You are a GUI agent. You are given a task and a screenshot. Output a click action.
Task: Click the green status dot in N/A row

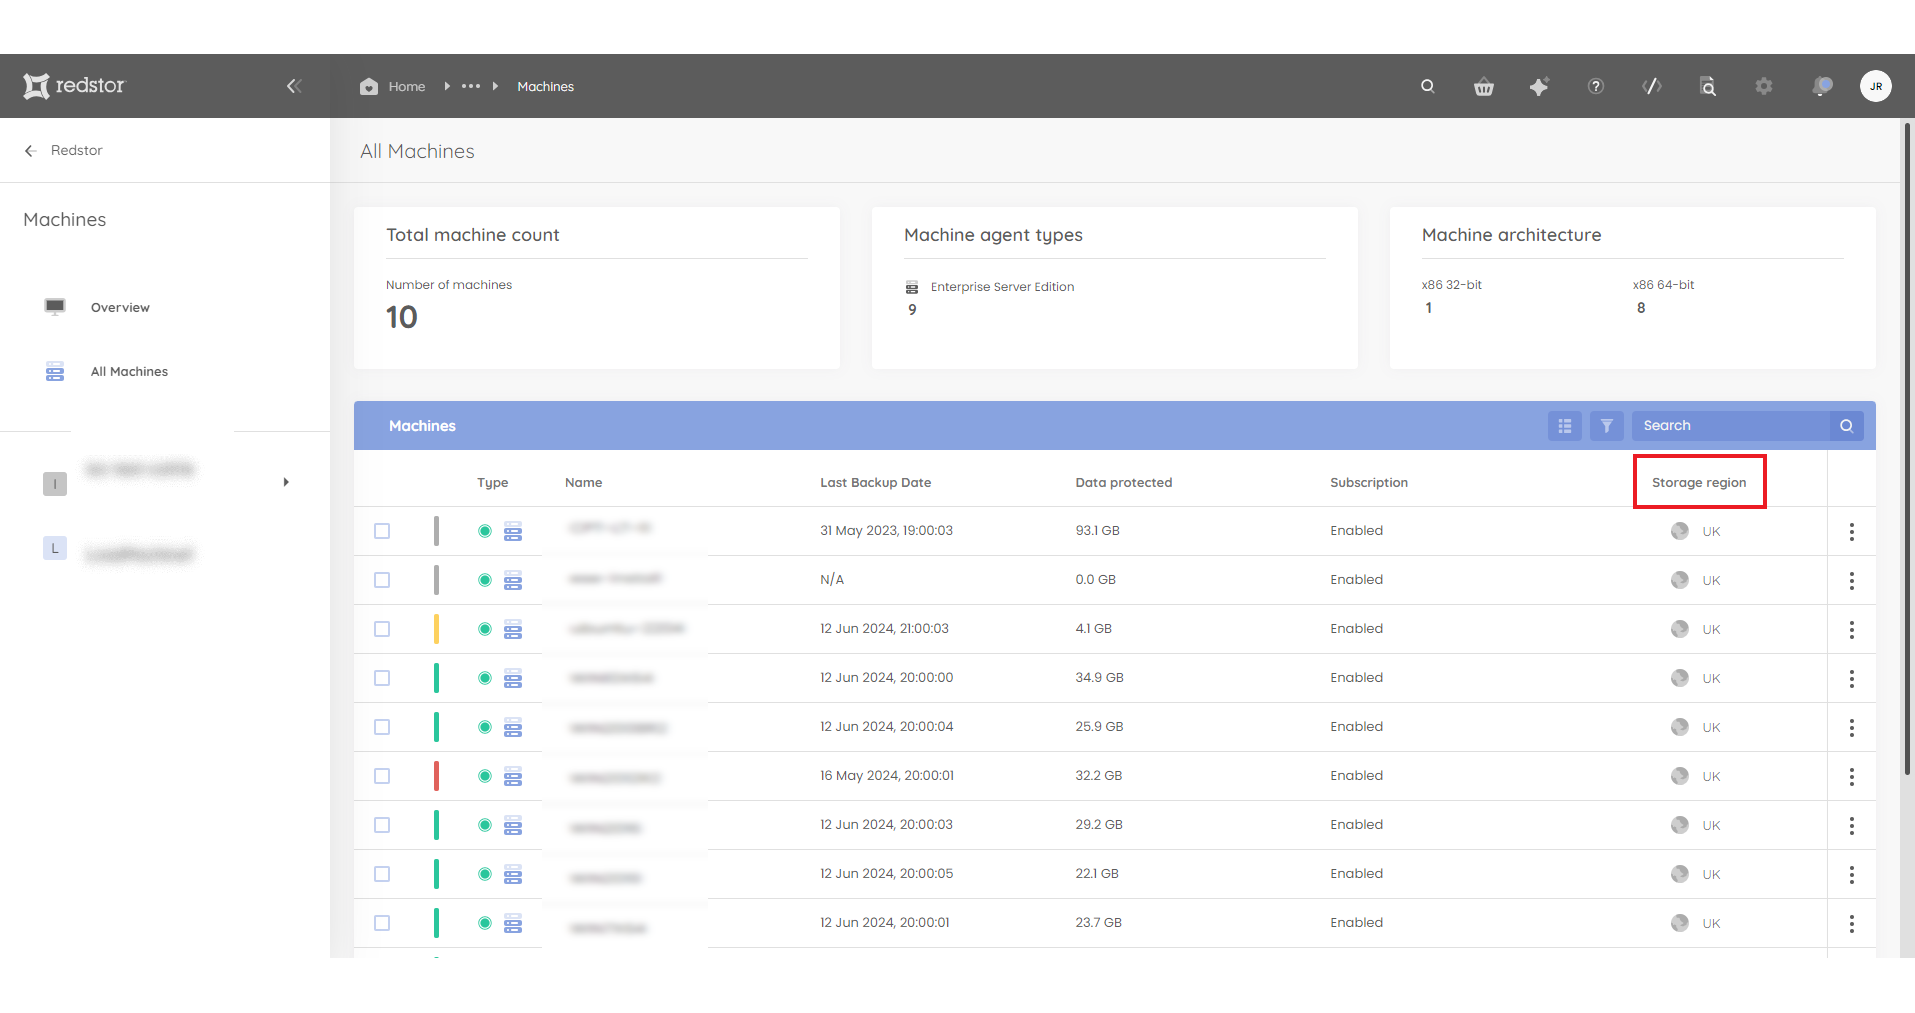tap(485, 580)
